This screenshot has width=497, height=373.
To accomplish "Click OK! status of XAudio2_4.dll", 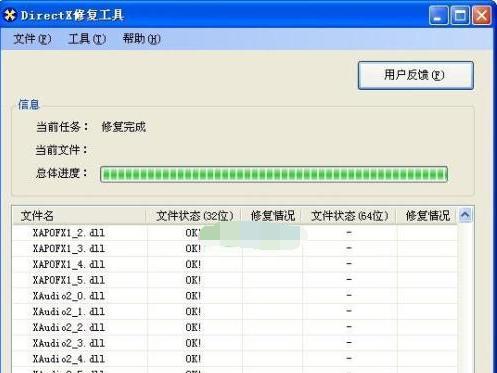I will click(x=193, y=359).
